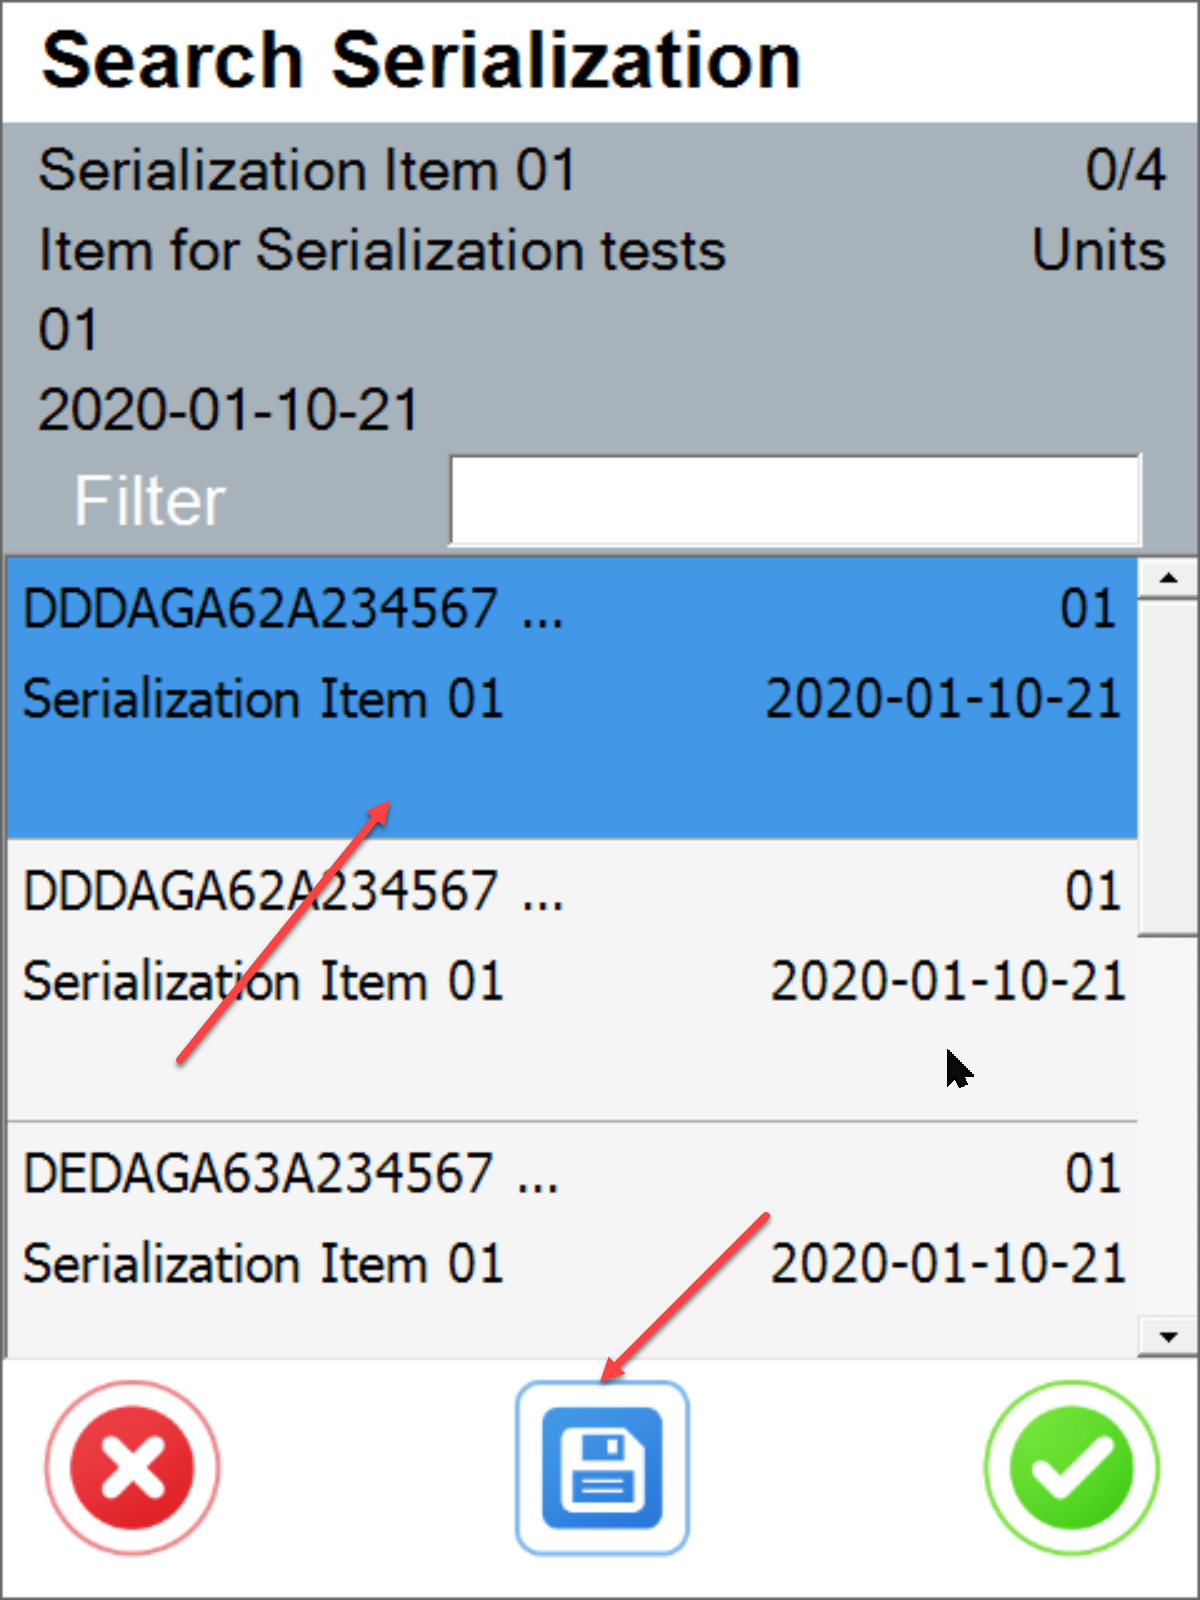The width and height of the screenshot is (1200, 1600).
Task: Click the scrollbar up arrow
Action: click(1166, 578)
